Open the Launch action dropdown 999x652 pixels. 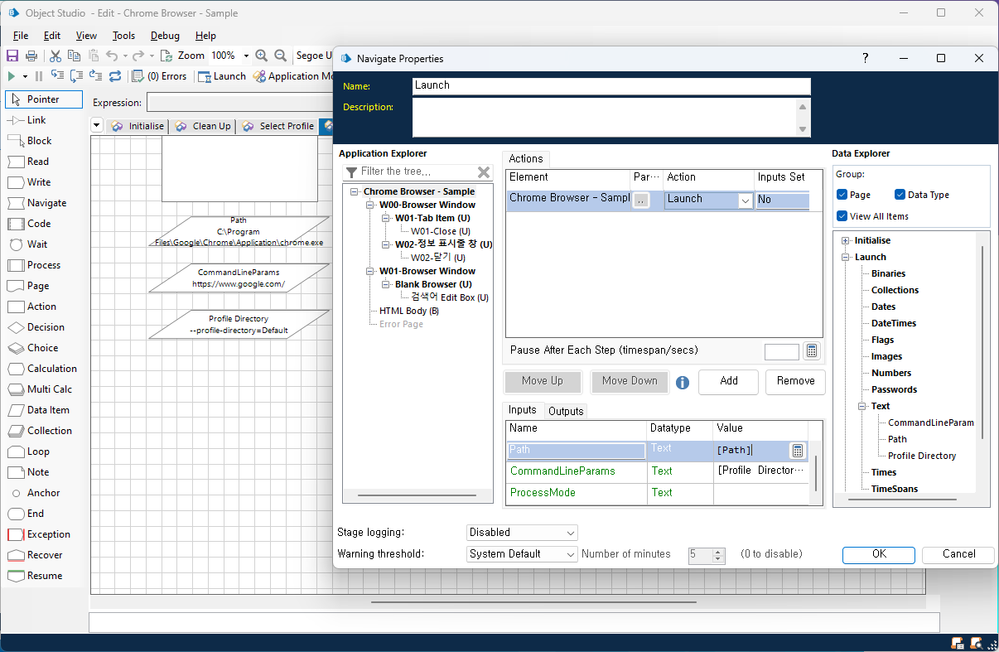tap(745, 200)
